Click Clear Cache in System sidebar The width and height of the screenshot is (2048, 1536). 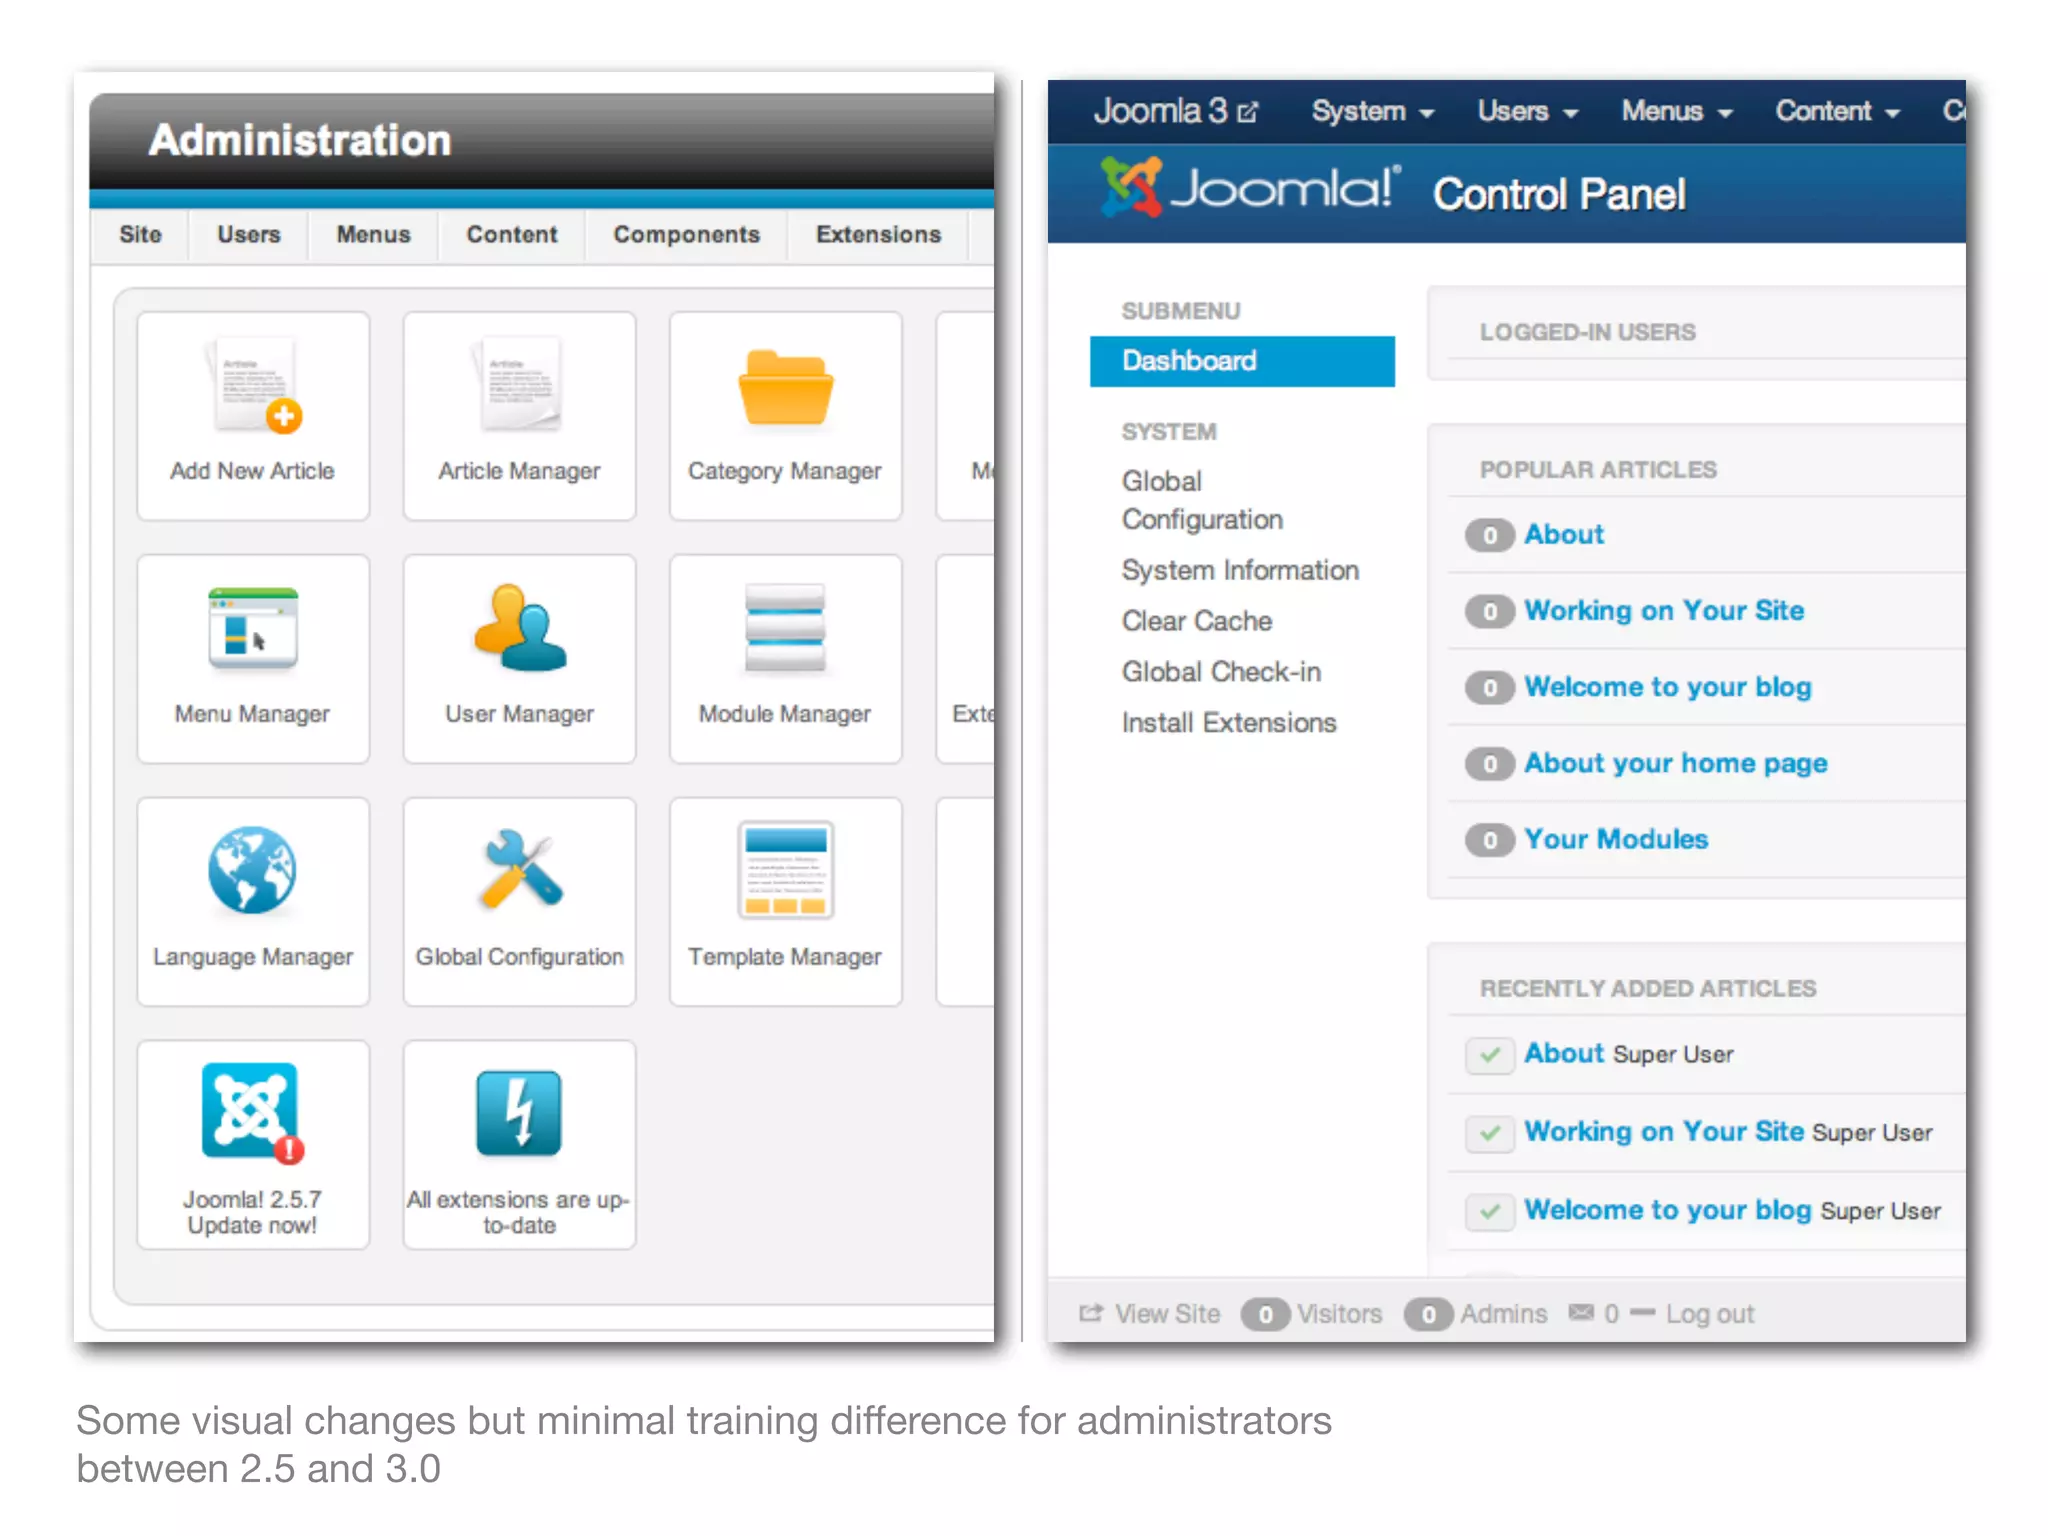click(x=1197, y=621)
